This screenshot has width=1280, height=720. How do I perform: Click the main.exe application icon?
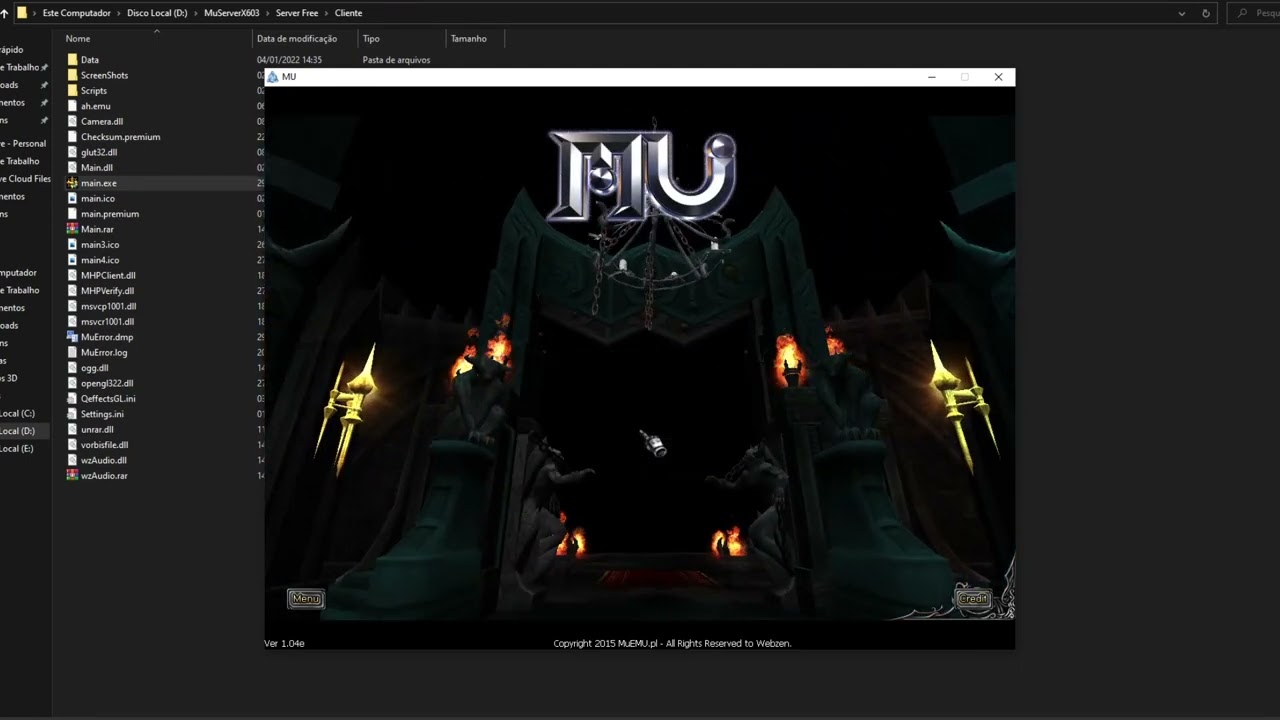pos(72,183)
